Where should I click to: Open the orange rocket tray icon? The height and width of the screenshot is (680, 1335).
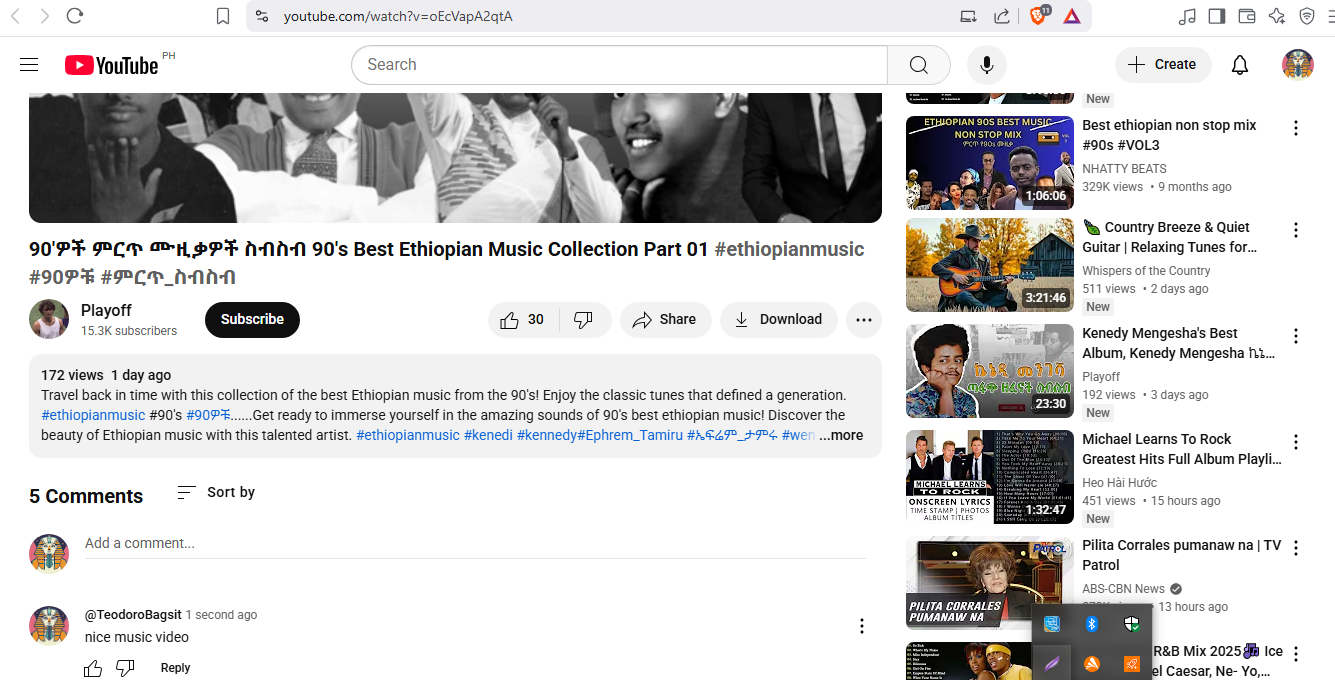coord(1131,663)
